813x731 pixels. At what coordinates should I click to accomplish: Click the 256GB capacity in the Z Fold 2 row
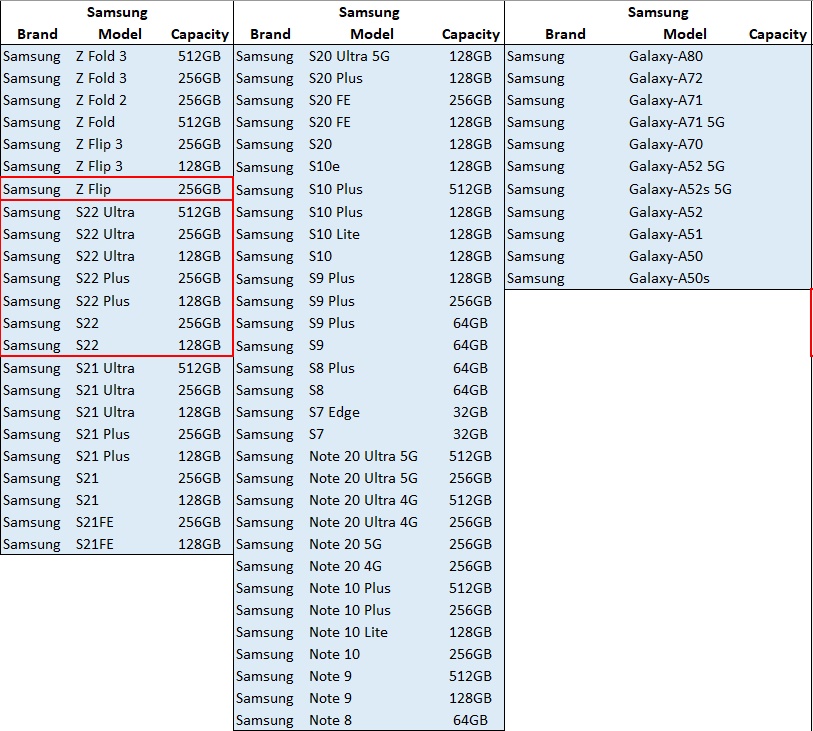[199, 100]
